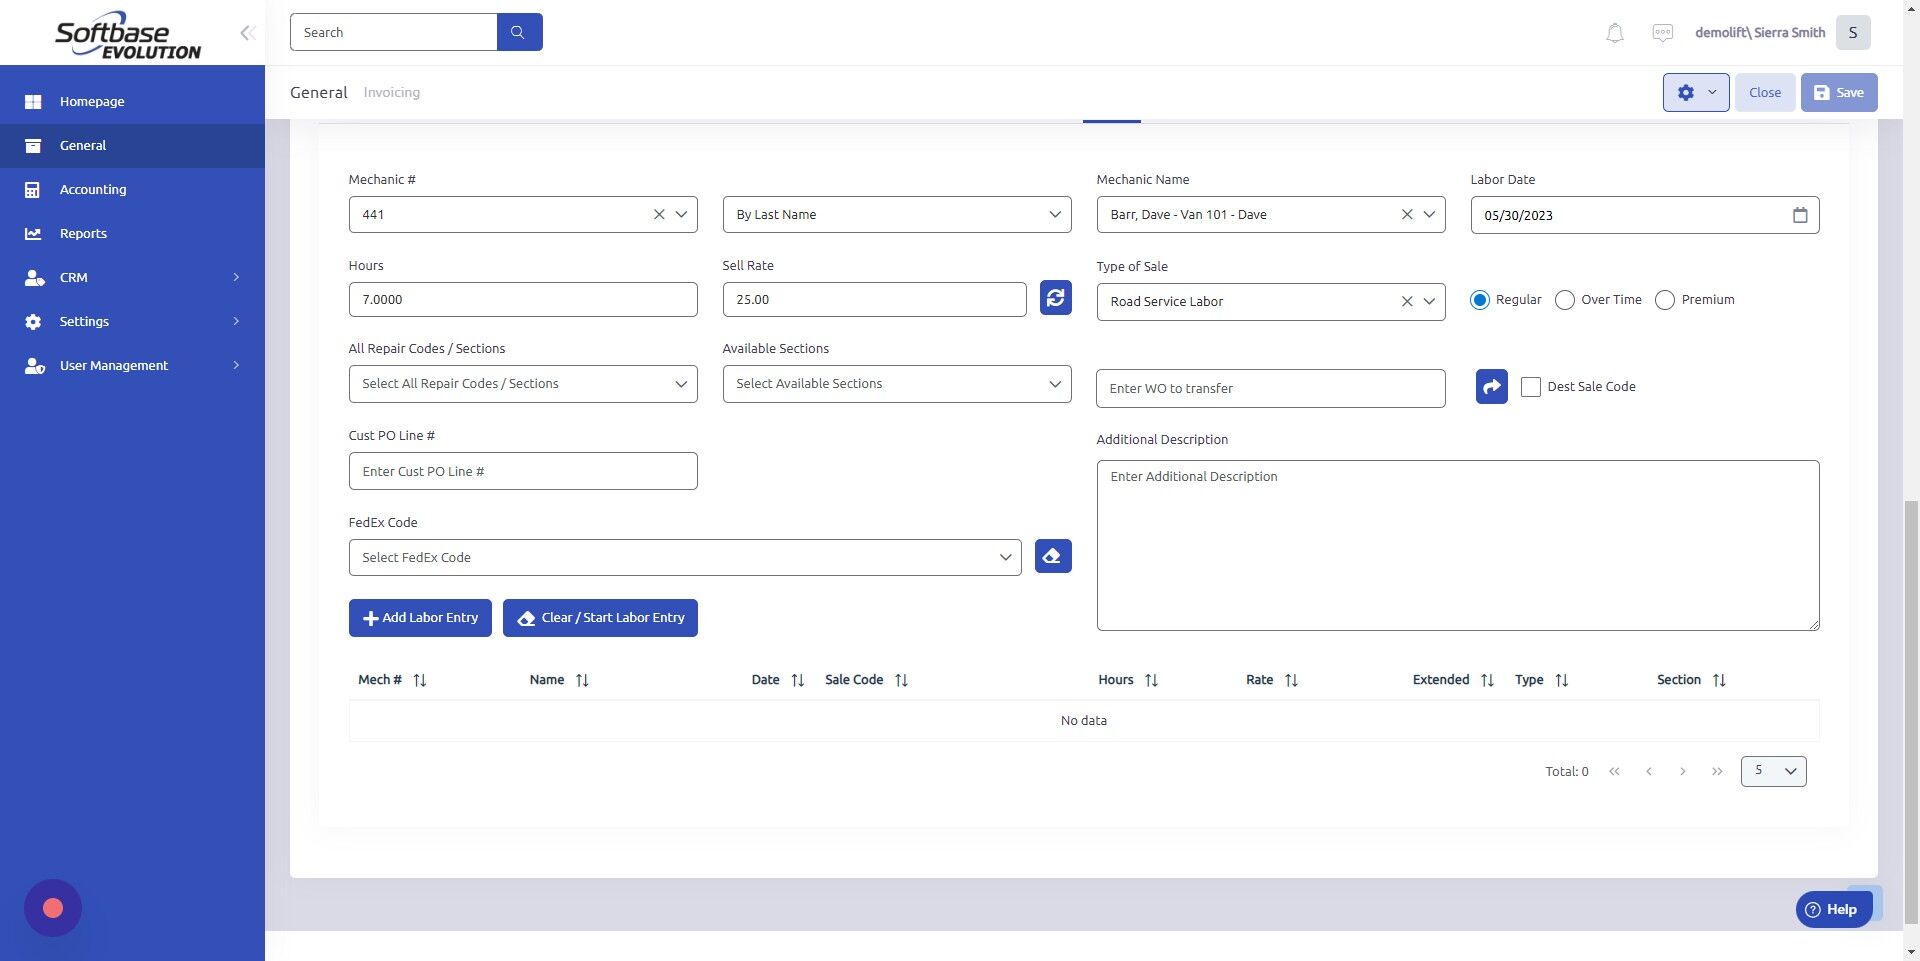Sort the table by the Hours column
Screen dimensions: 1920x961
pos(1150,679)
